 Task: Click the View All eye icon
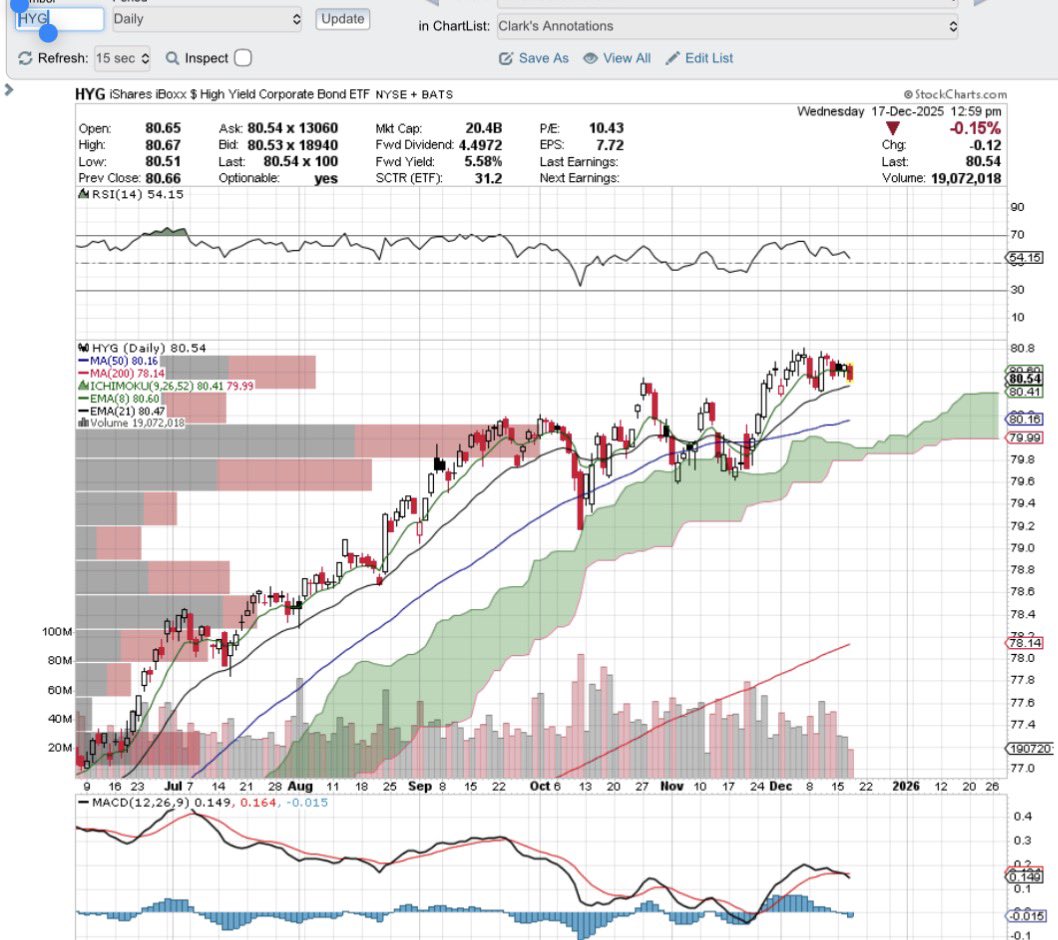tap(590, 58)
